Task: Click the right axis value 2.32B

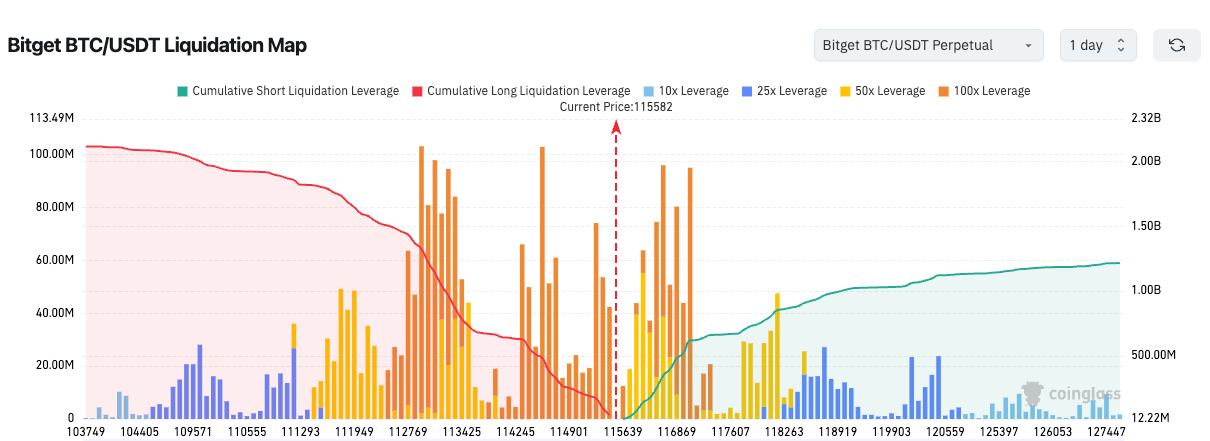Action: (x=1146, y=118)
